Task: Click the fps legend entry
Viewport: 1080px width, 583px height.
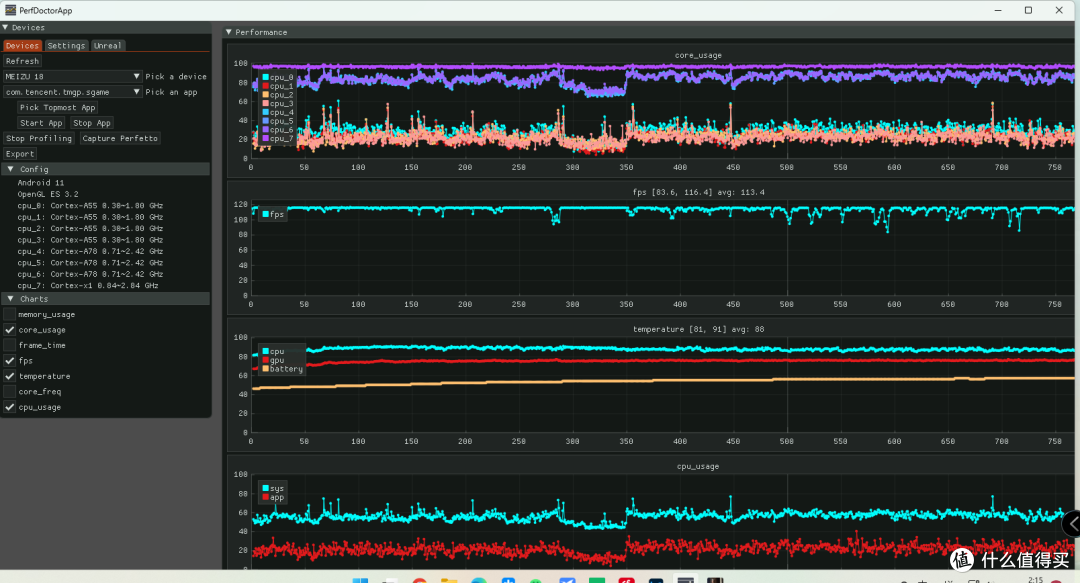Action: coord(273,214)
